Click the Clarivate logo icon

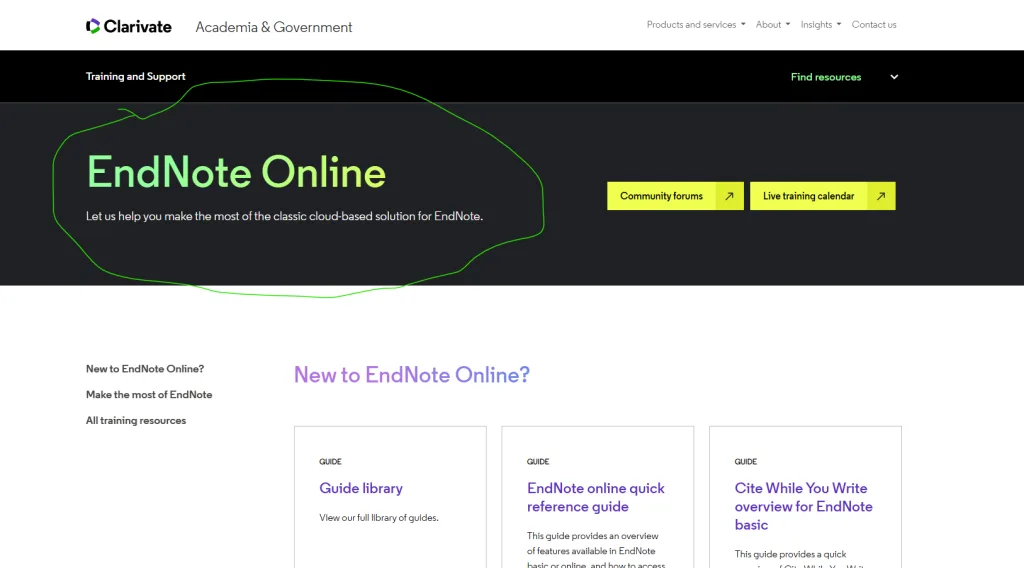click(x=93, y=26)
